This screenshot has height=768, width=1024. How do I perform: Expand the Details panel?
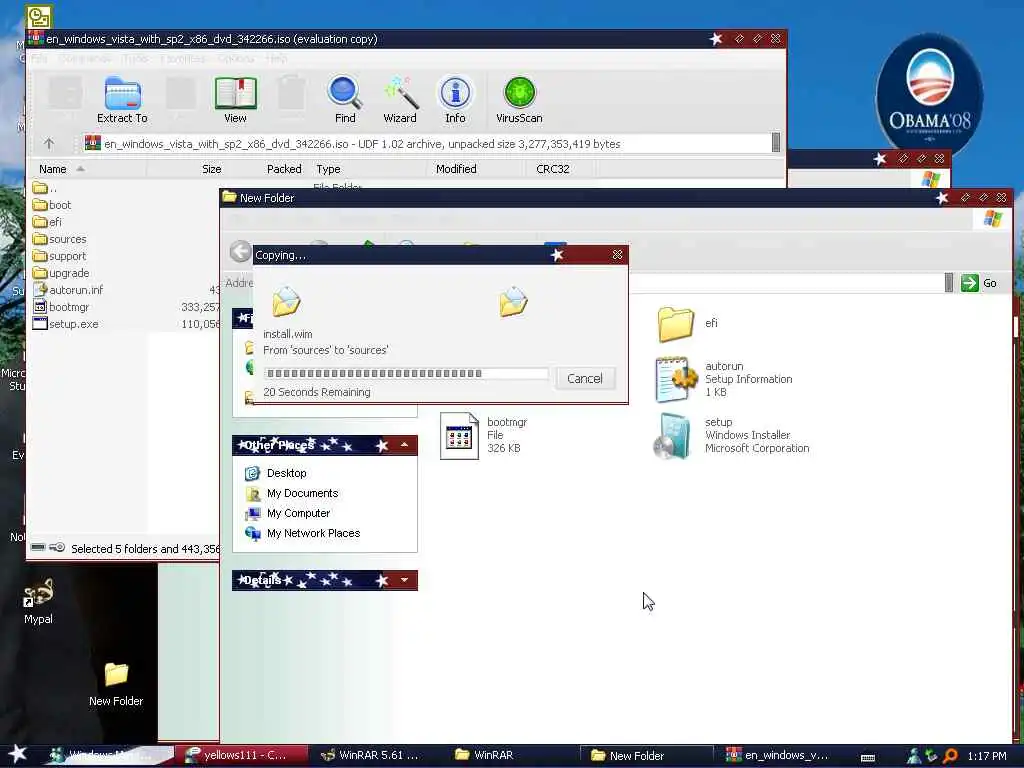pyautogui.click(x=404, y=580)
